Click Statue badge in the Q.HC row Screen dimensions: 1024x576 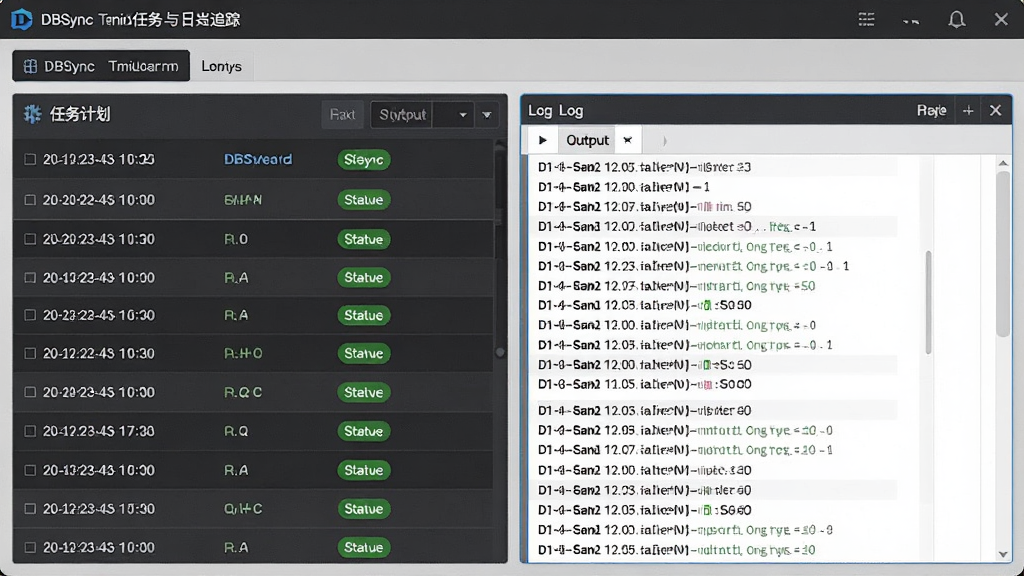[364, 508]
